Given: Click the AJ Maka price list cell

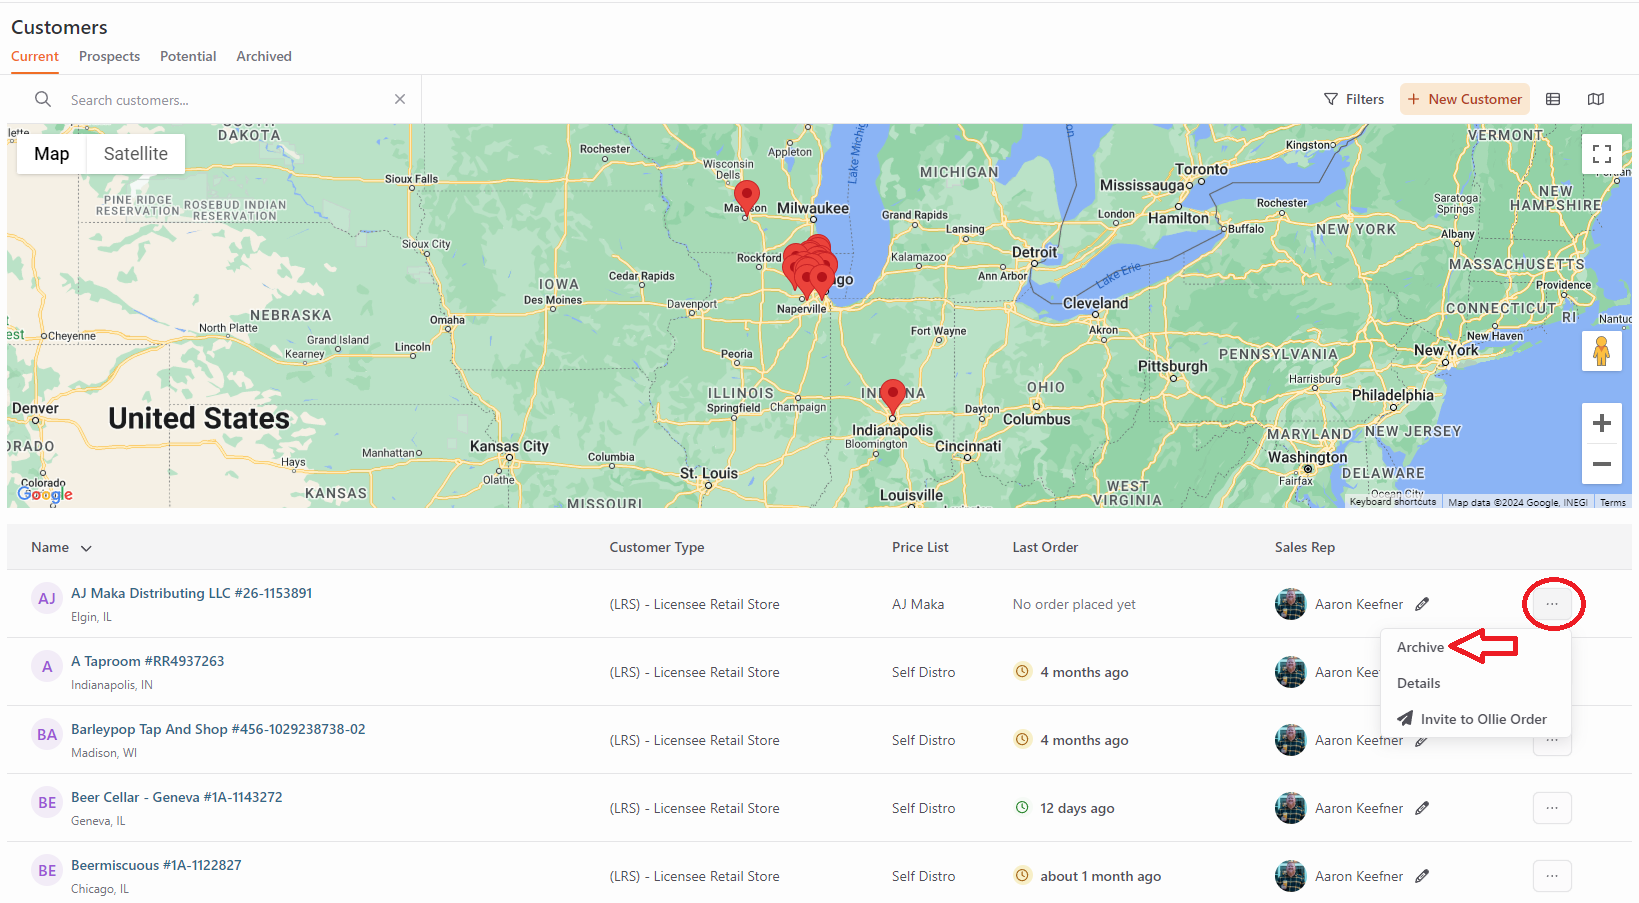Looking at the screenshot, I should pyautogui.click(x=918, y=604).
